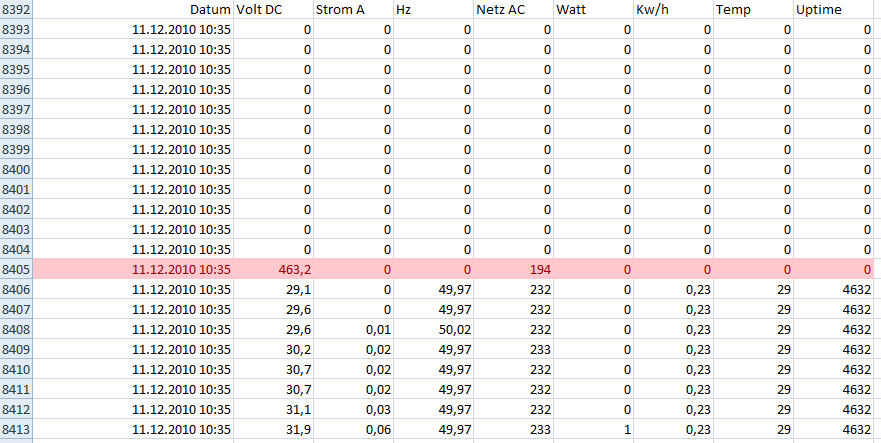Select the cell containing 463,2
The width and height of the screenshot is (881, 443).
click(290, 269)
